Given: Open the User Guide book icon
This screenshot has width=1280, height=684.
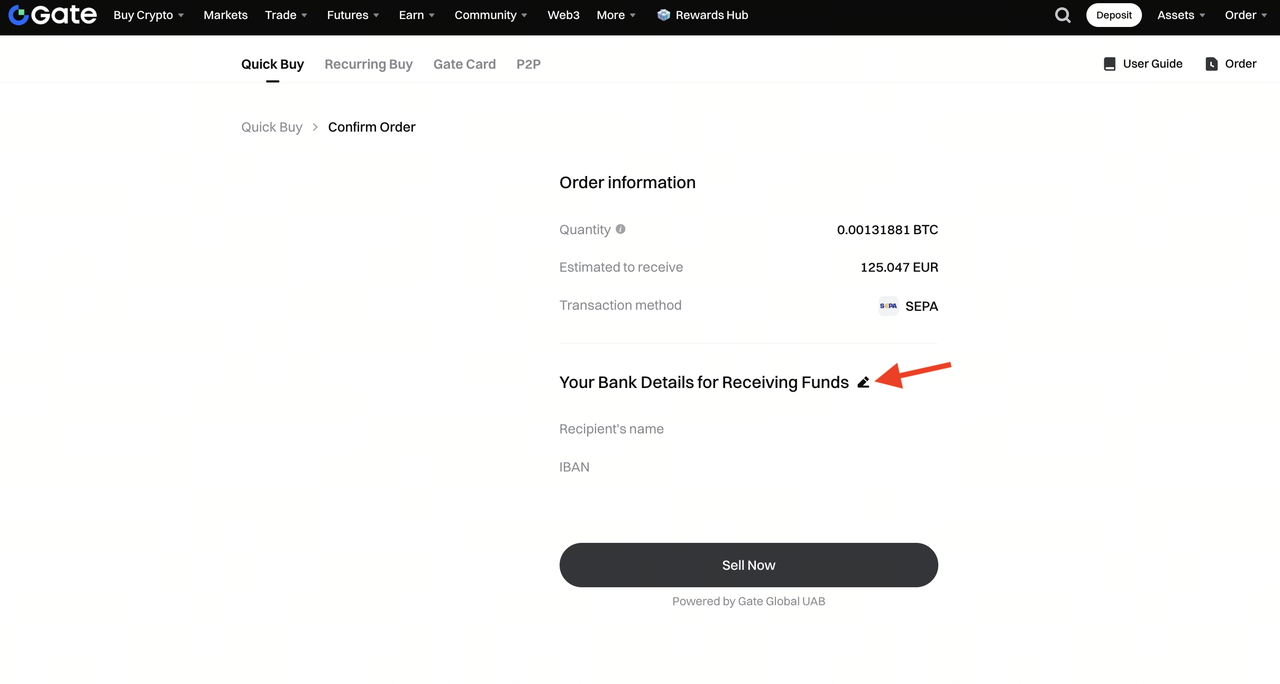Looking at the screenshot, I should tap(1109, 64).
